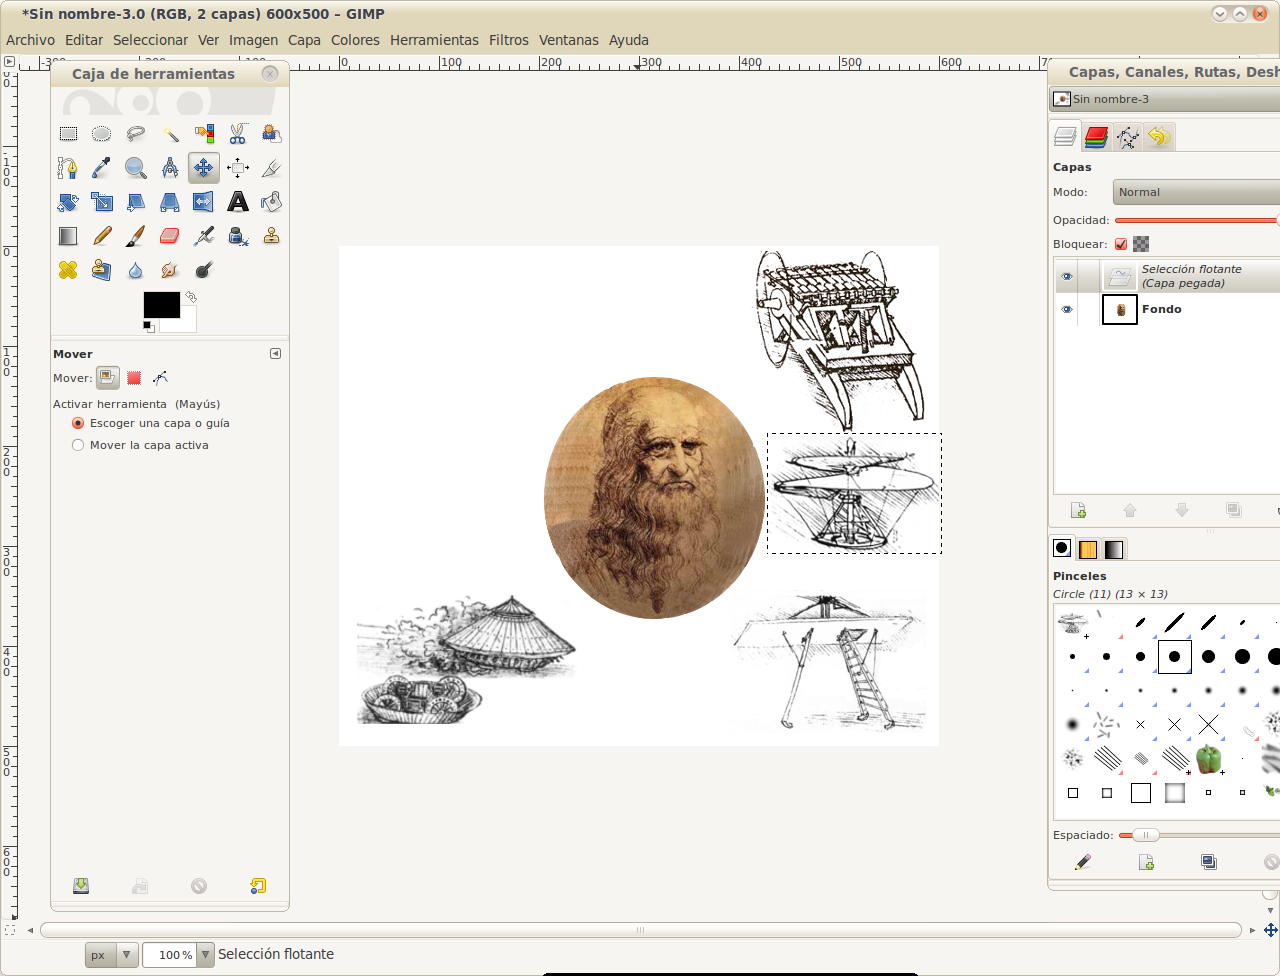Activate the Clone stamp tool
This screenshot has height=976, width=1280.
(x=271, y=235)
